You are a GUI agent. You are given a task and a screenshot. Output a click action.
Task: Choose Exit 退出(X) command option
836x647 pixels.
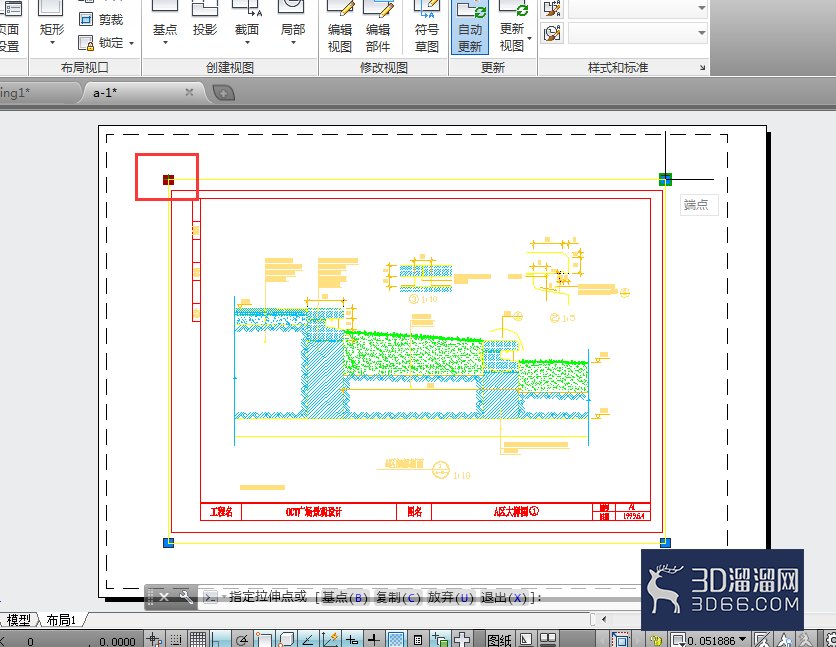[504, 597]
